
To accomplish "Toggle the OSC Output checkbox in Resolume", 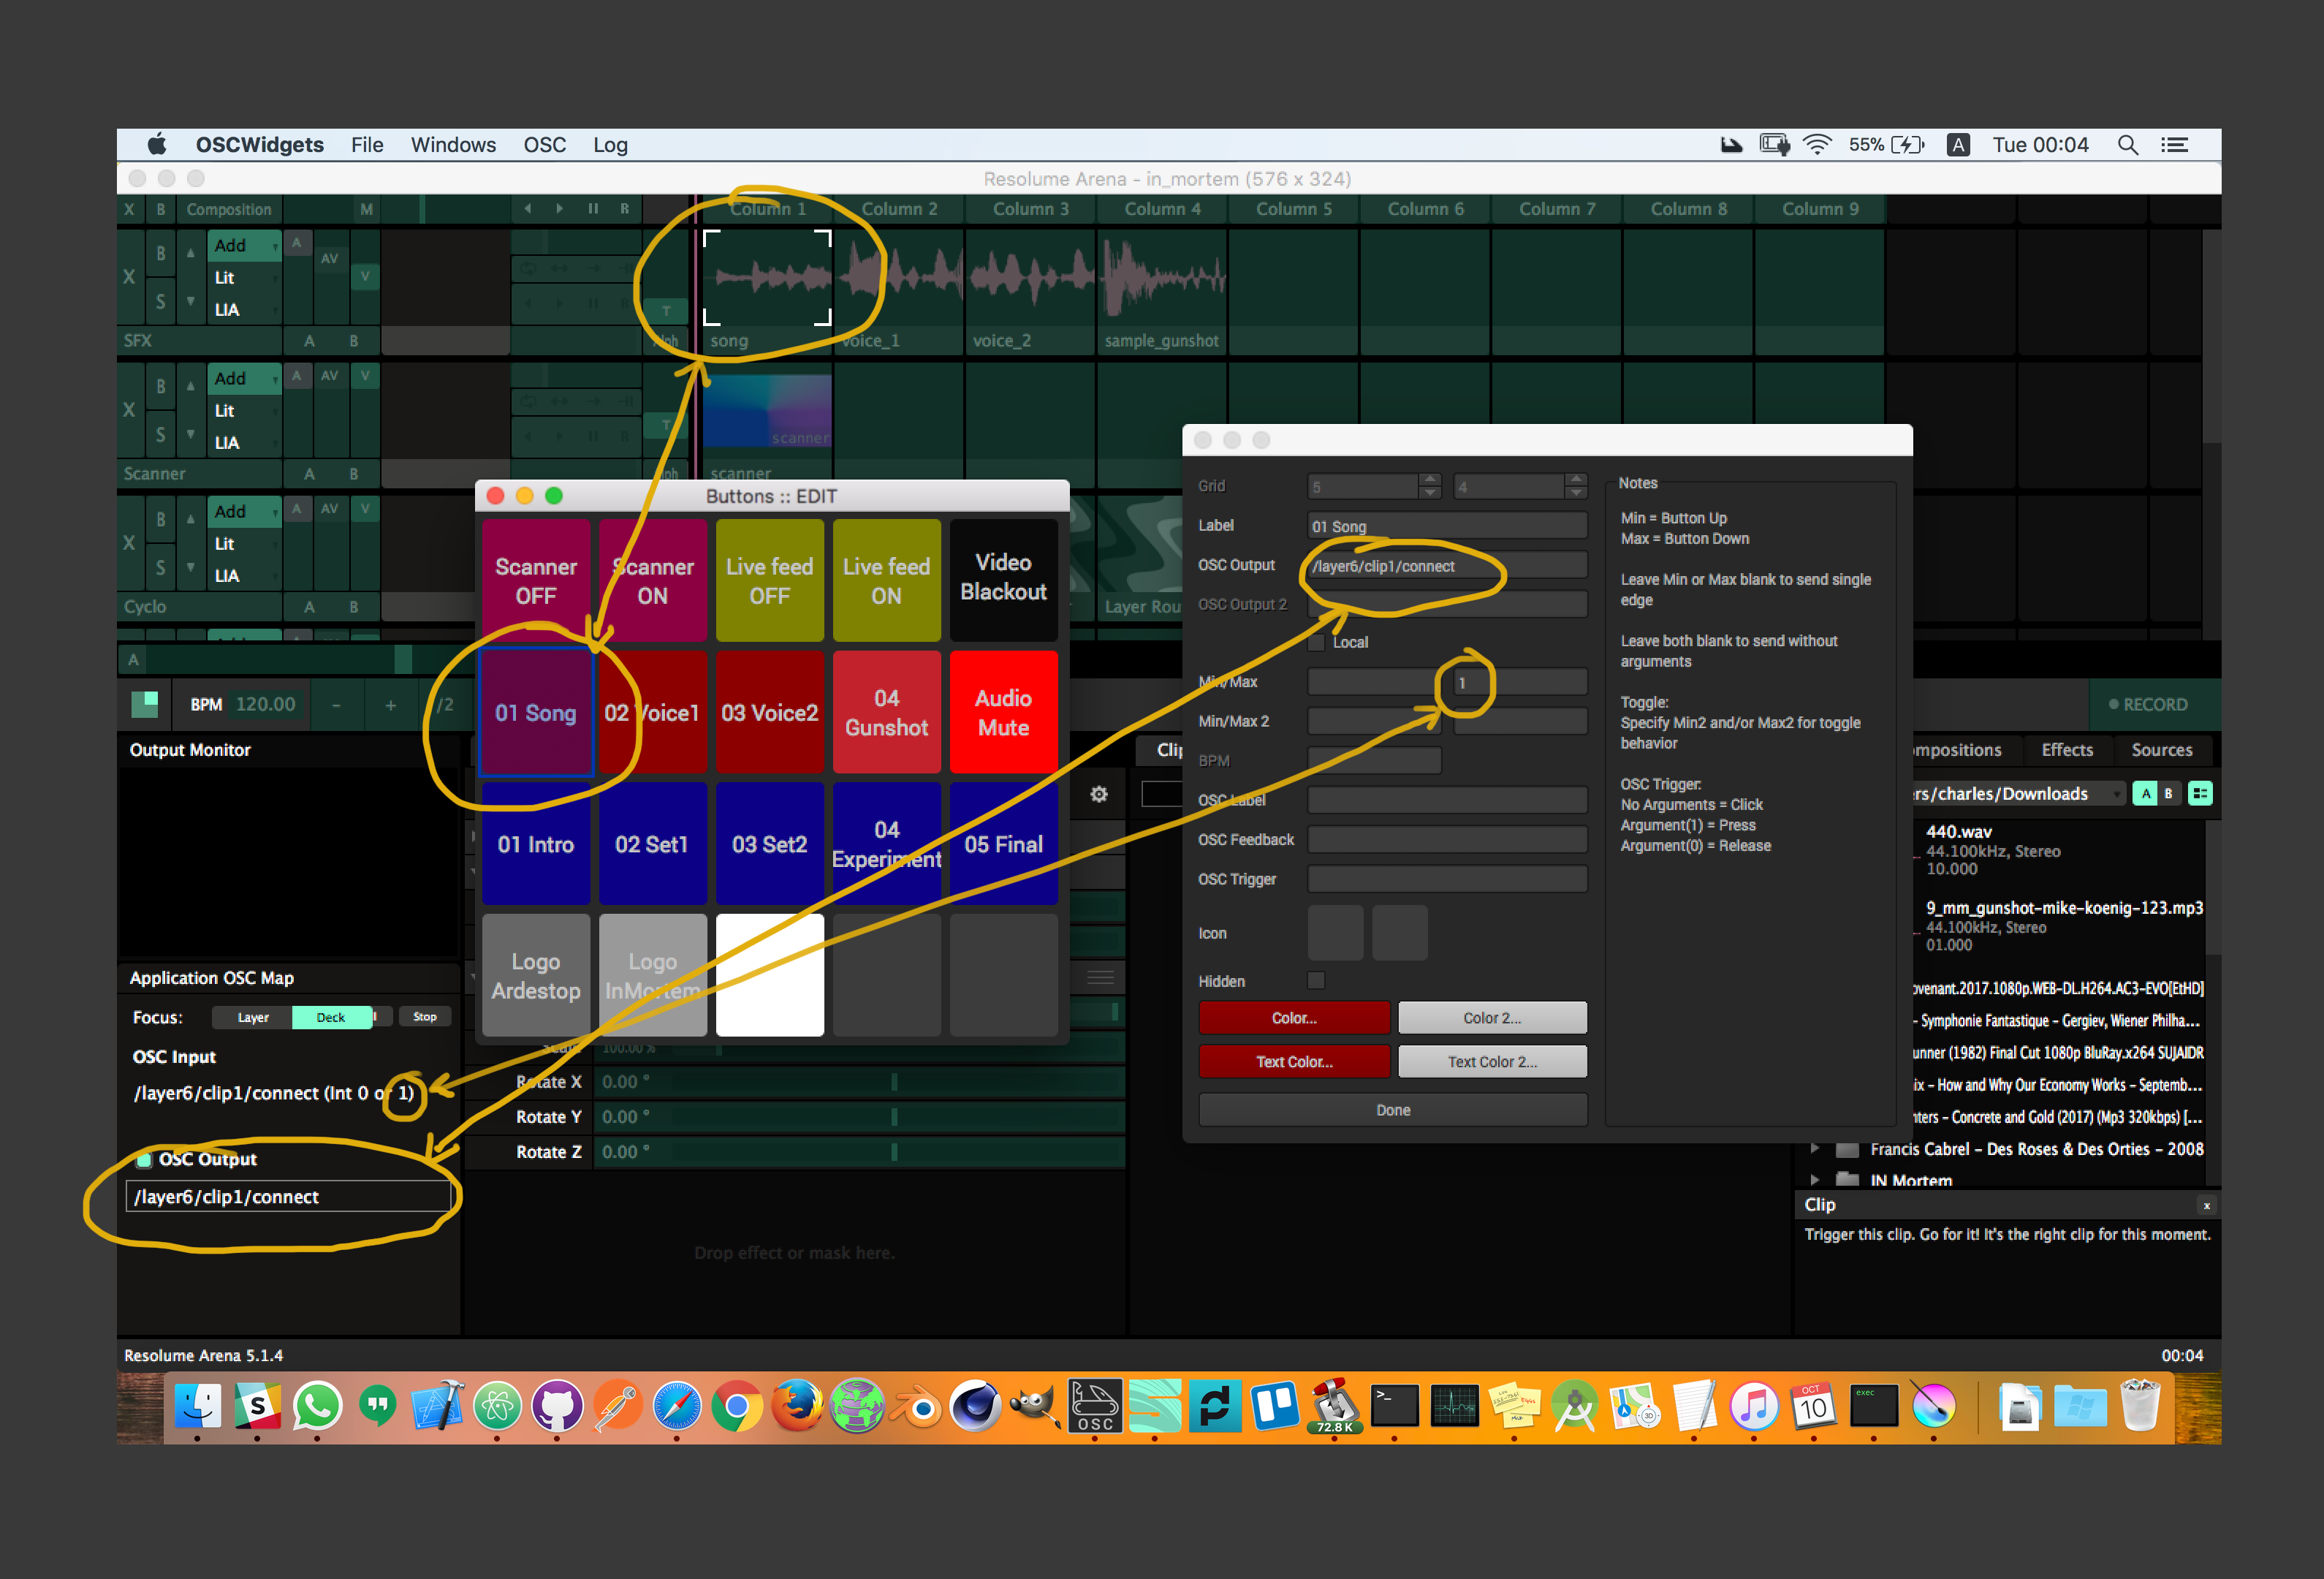I will click(144, 1159).
